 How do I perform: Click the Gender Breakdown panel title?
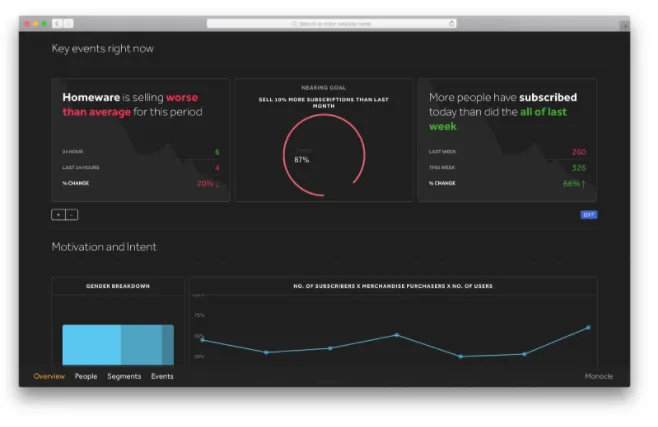tap(118, 286)
